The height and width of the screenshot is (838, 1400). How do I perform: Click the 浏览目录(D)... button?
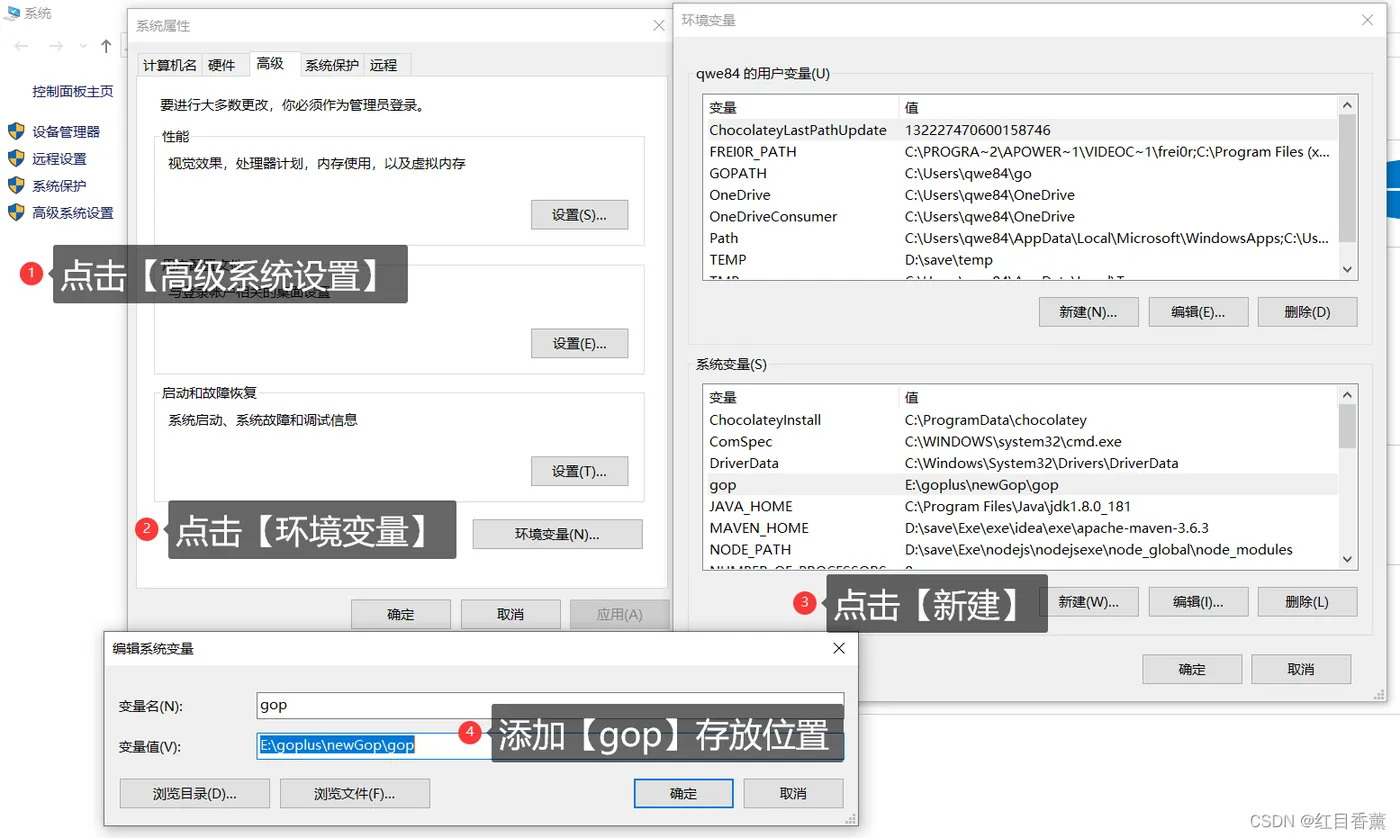tap(195, 793)
